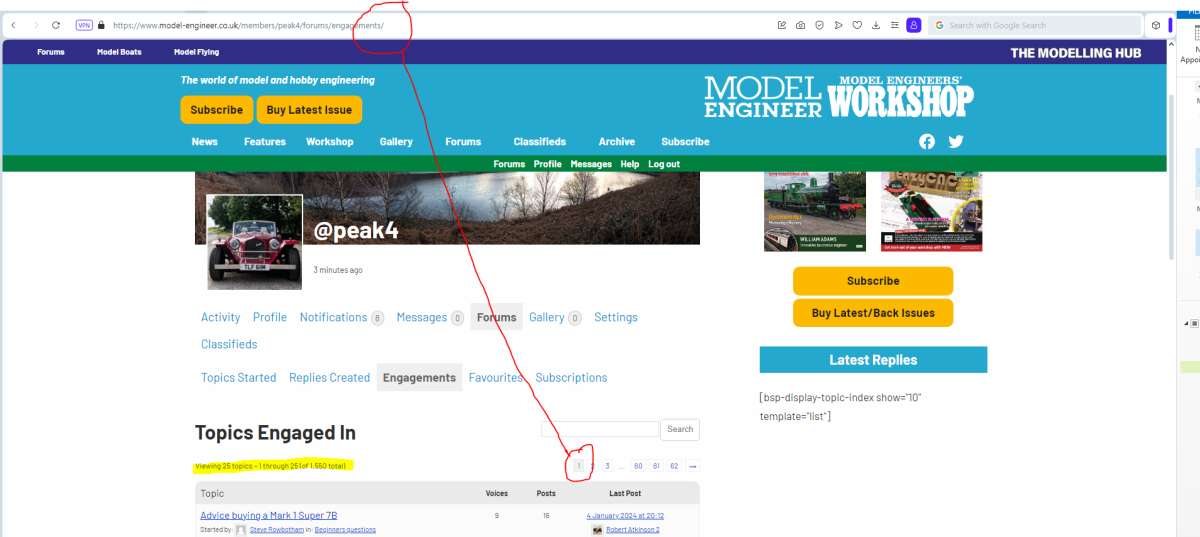Click the topics search input field
The height and width of the screenshot is (537, 1200).
coord(600,429)
